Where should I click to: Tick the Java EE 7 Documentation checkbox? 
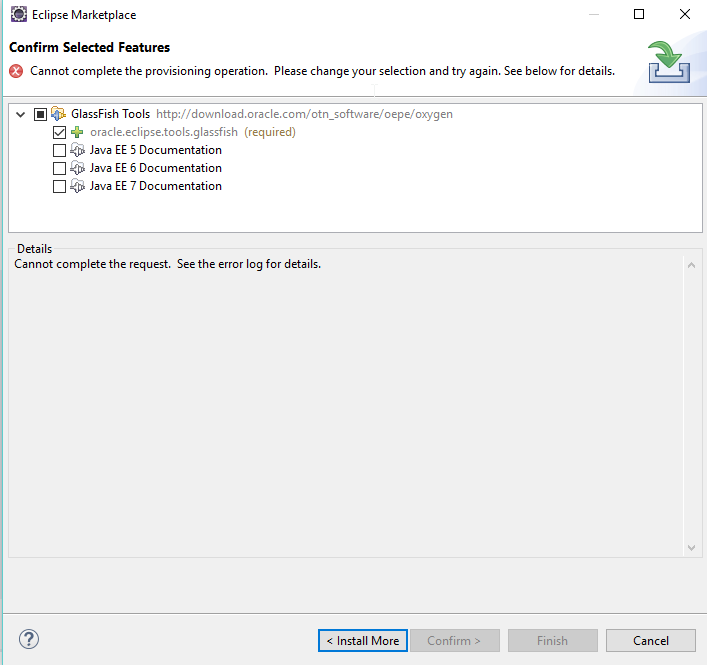click(60, 186)
